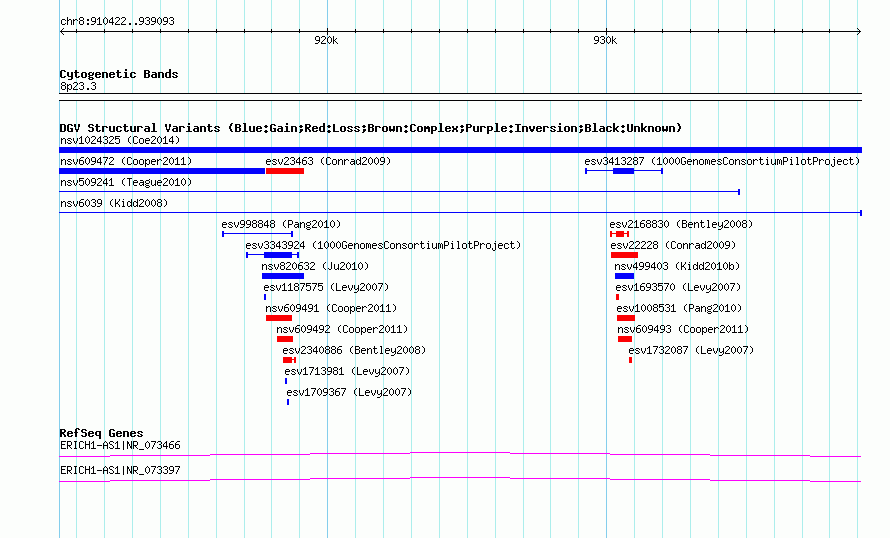The height and width of the screenshot is (538, 890).
Task: Click the red bar under nsv609493
Action: (x=625, y=339)
